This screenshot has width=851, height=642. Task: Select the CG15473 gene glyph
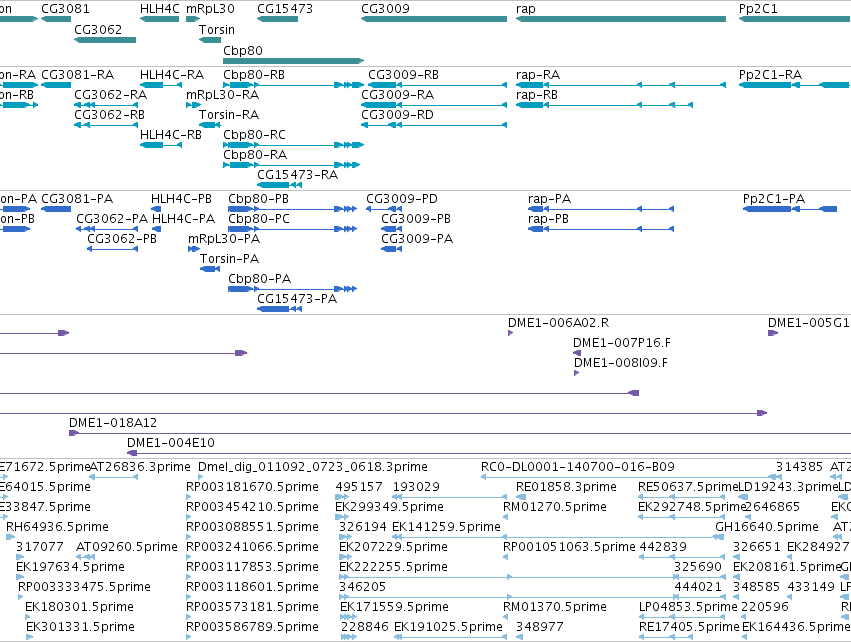(x=277, y=19)
